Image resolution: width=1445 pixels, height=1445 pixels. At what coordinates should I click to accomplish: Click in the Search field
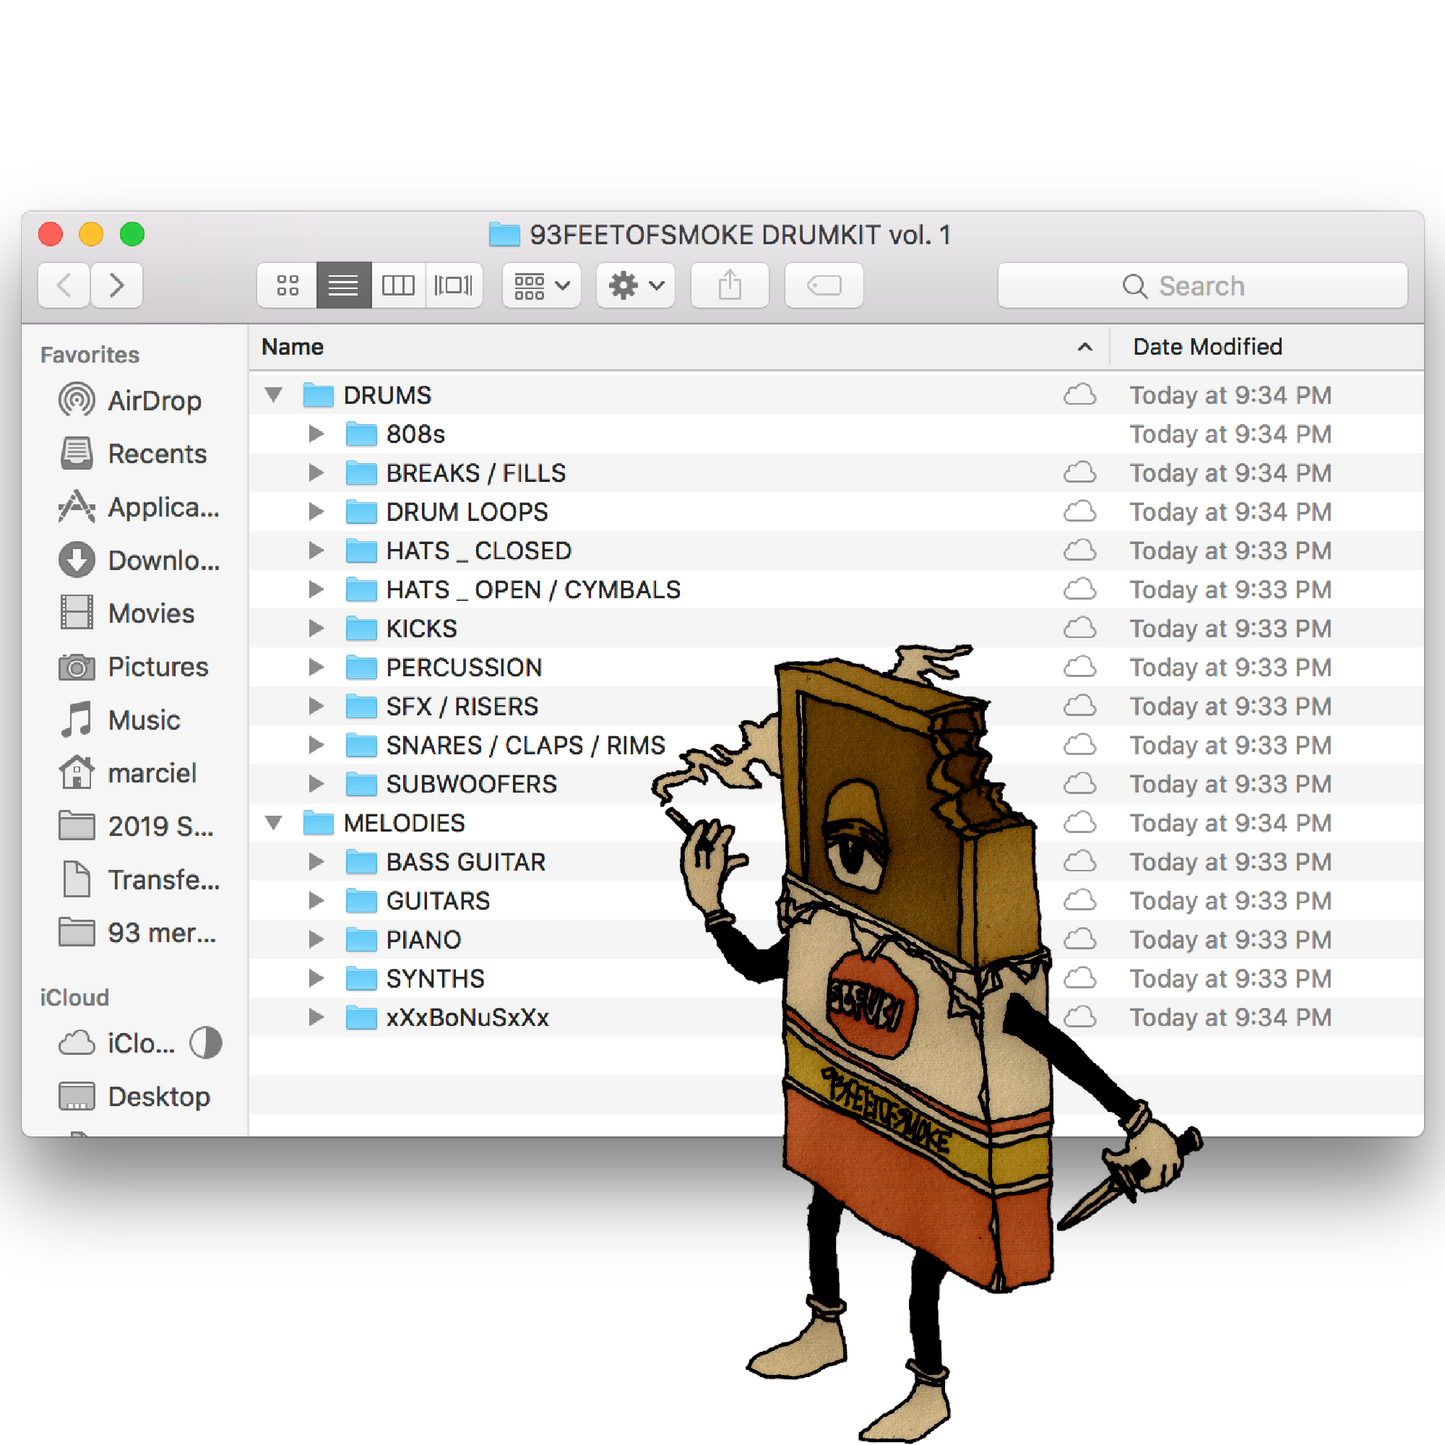pos(1202,286)
